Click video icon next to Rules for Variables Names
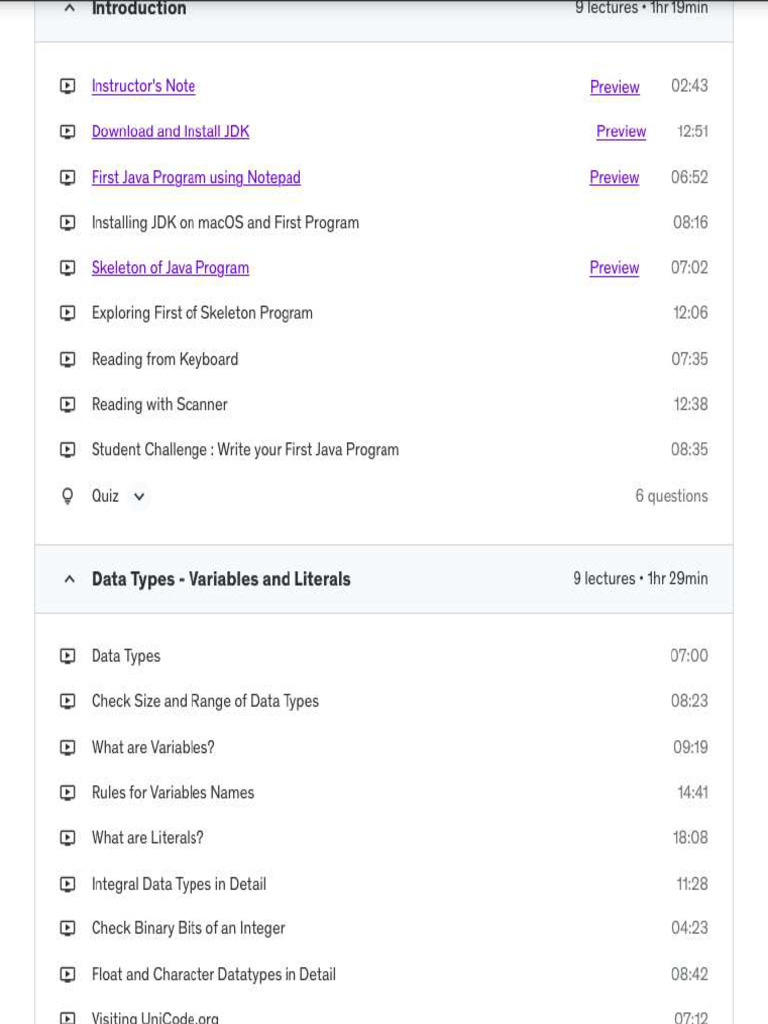The height and width of the screenshot is (1024, 768). click(67, 793)
